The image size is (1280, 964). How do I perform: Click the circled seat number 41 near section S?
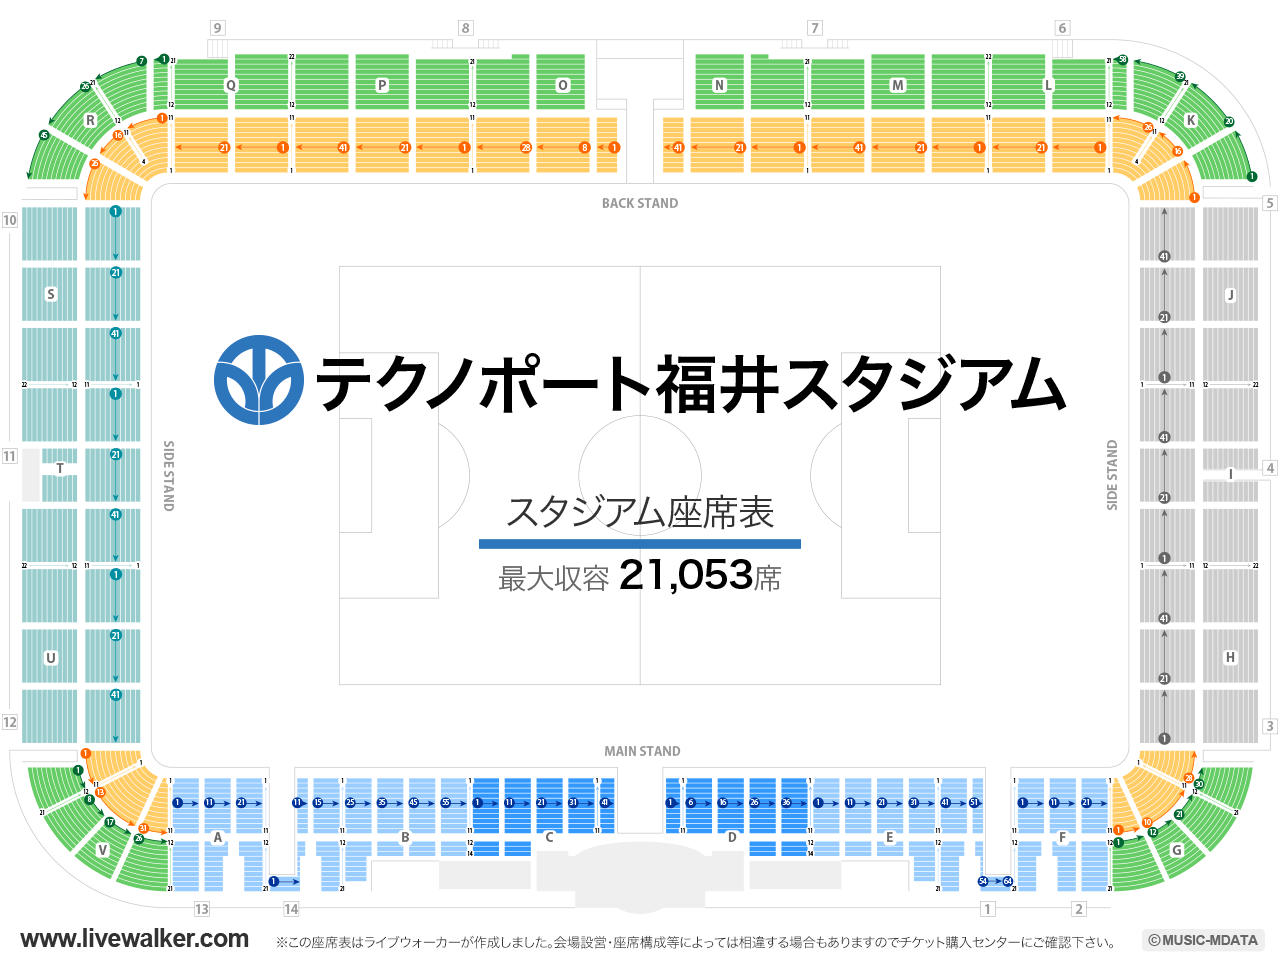pos(115,332)
